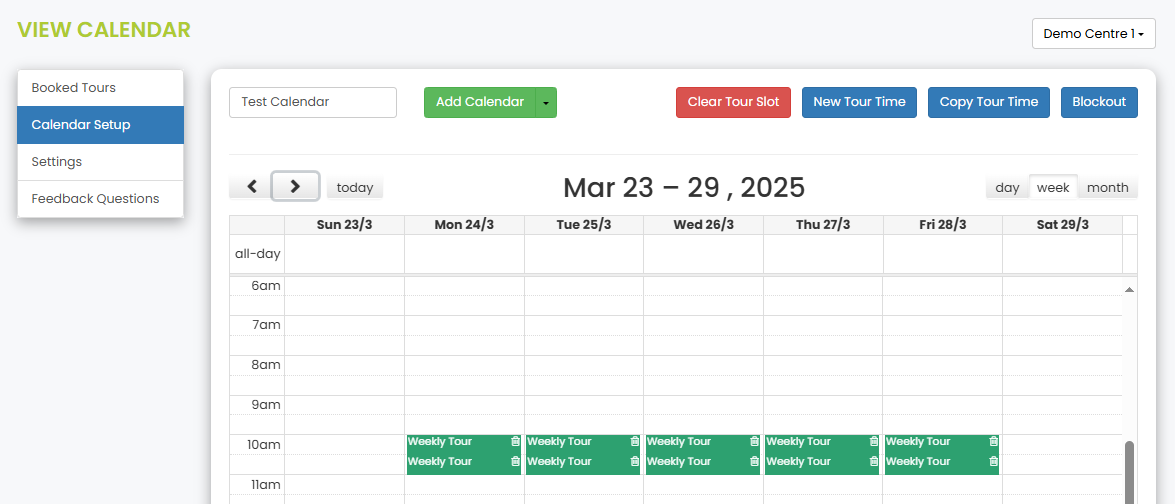The width and height of the screenshot is (1175, 504).
Task: Click the Test Calendar name field
Action: [x=312, y=103]
